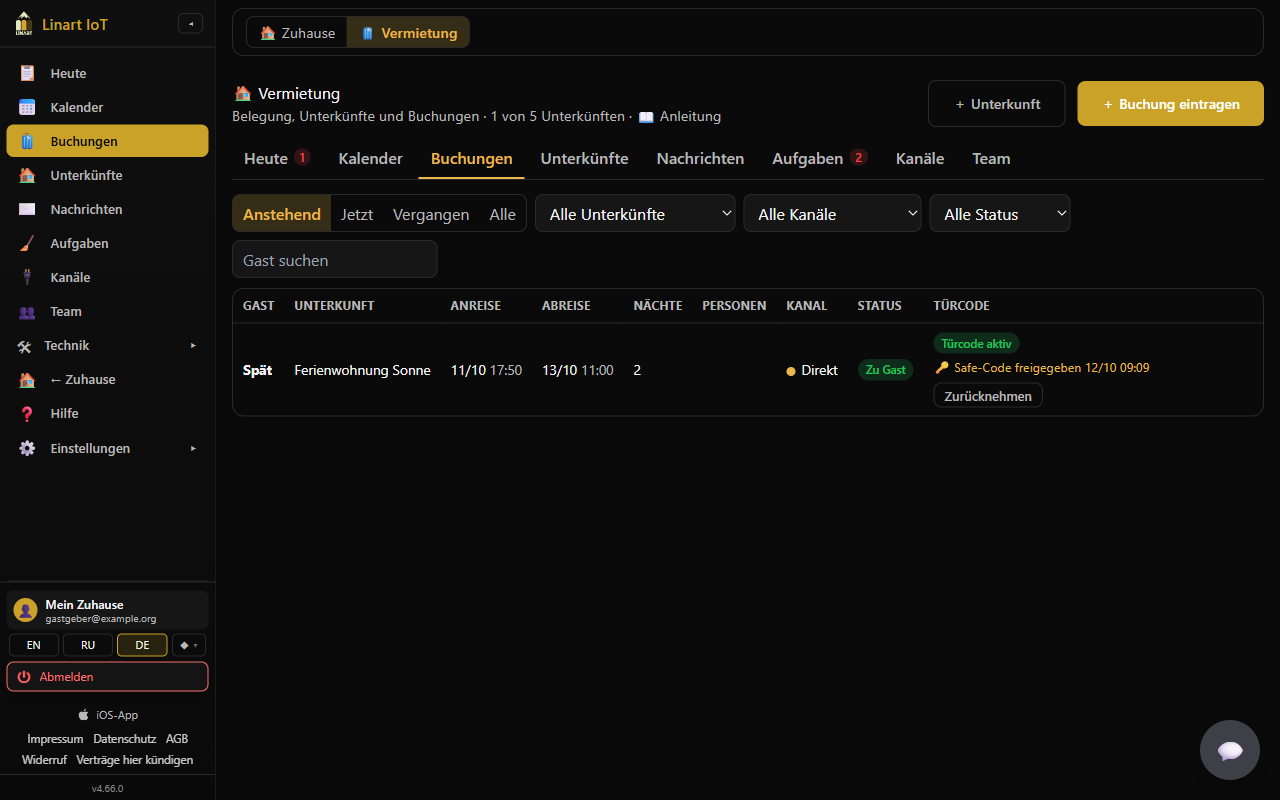Show Anstehend bookings filter
Viewport: 1280px width, 800px height.
pyautogui.click(x=282, y=214)
